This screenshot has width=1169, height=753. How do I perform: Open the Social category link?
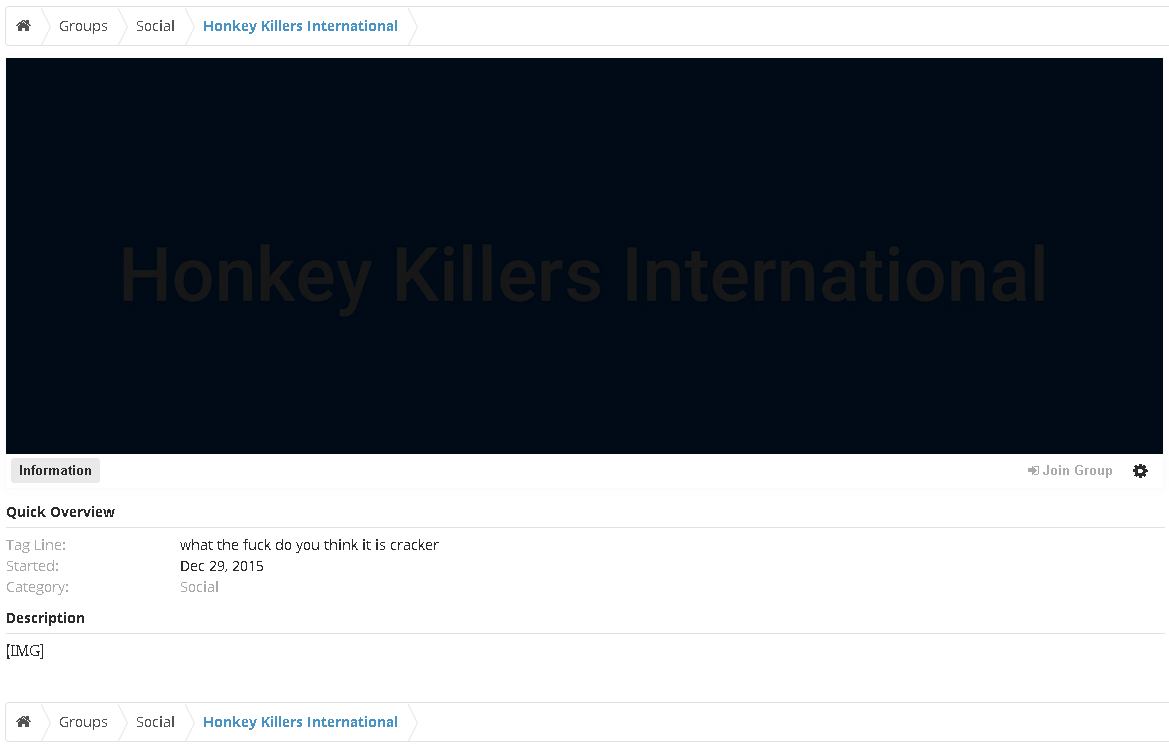199,587
